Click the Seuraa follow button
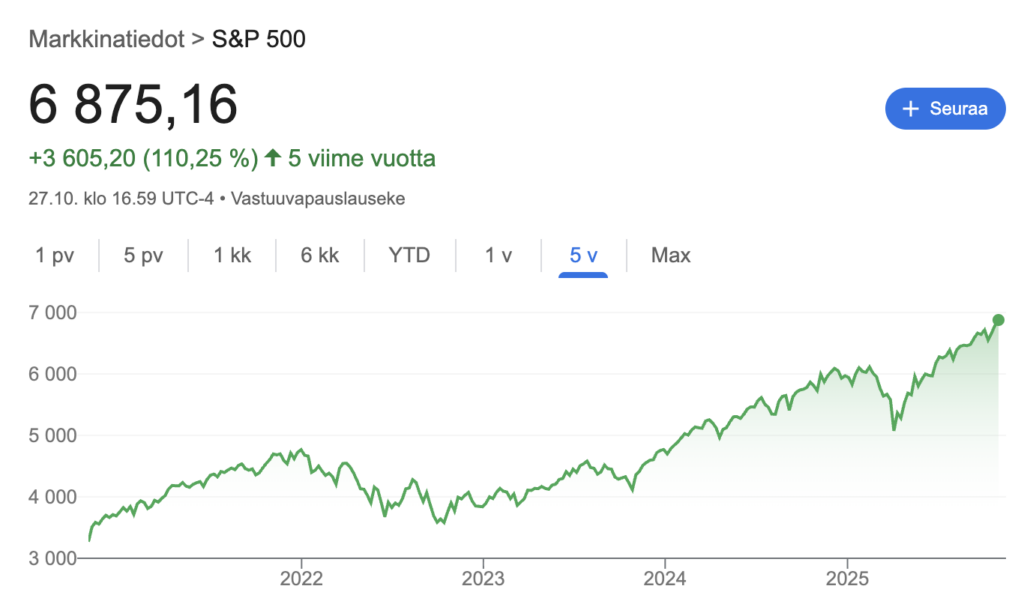The width and height of the screenshot is (1024, 604). (945, 109)
